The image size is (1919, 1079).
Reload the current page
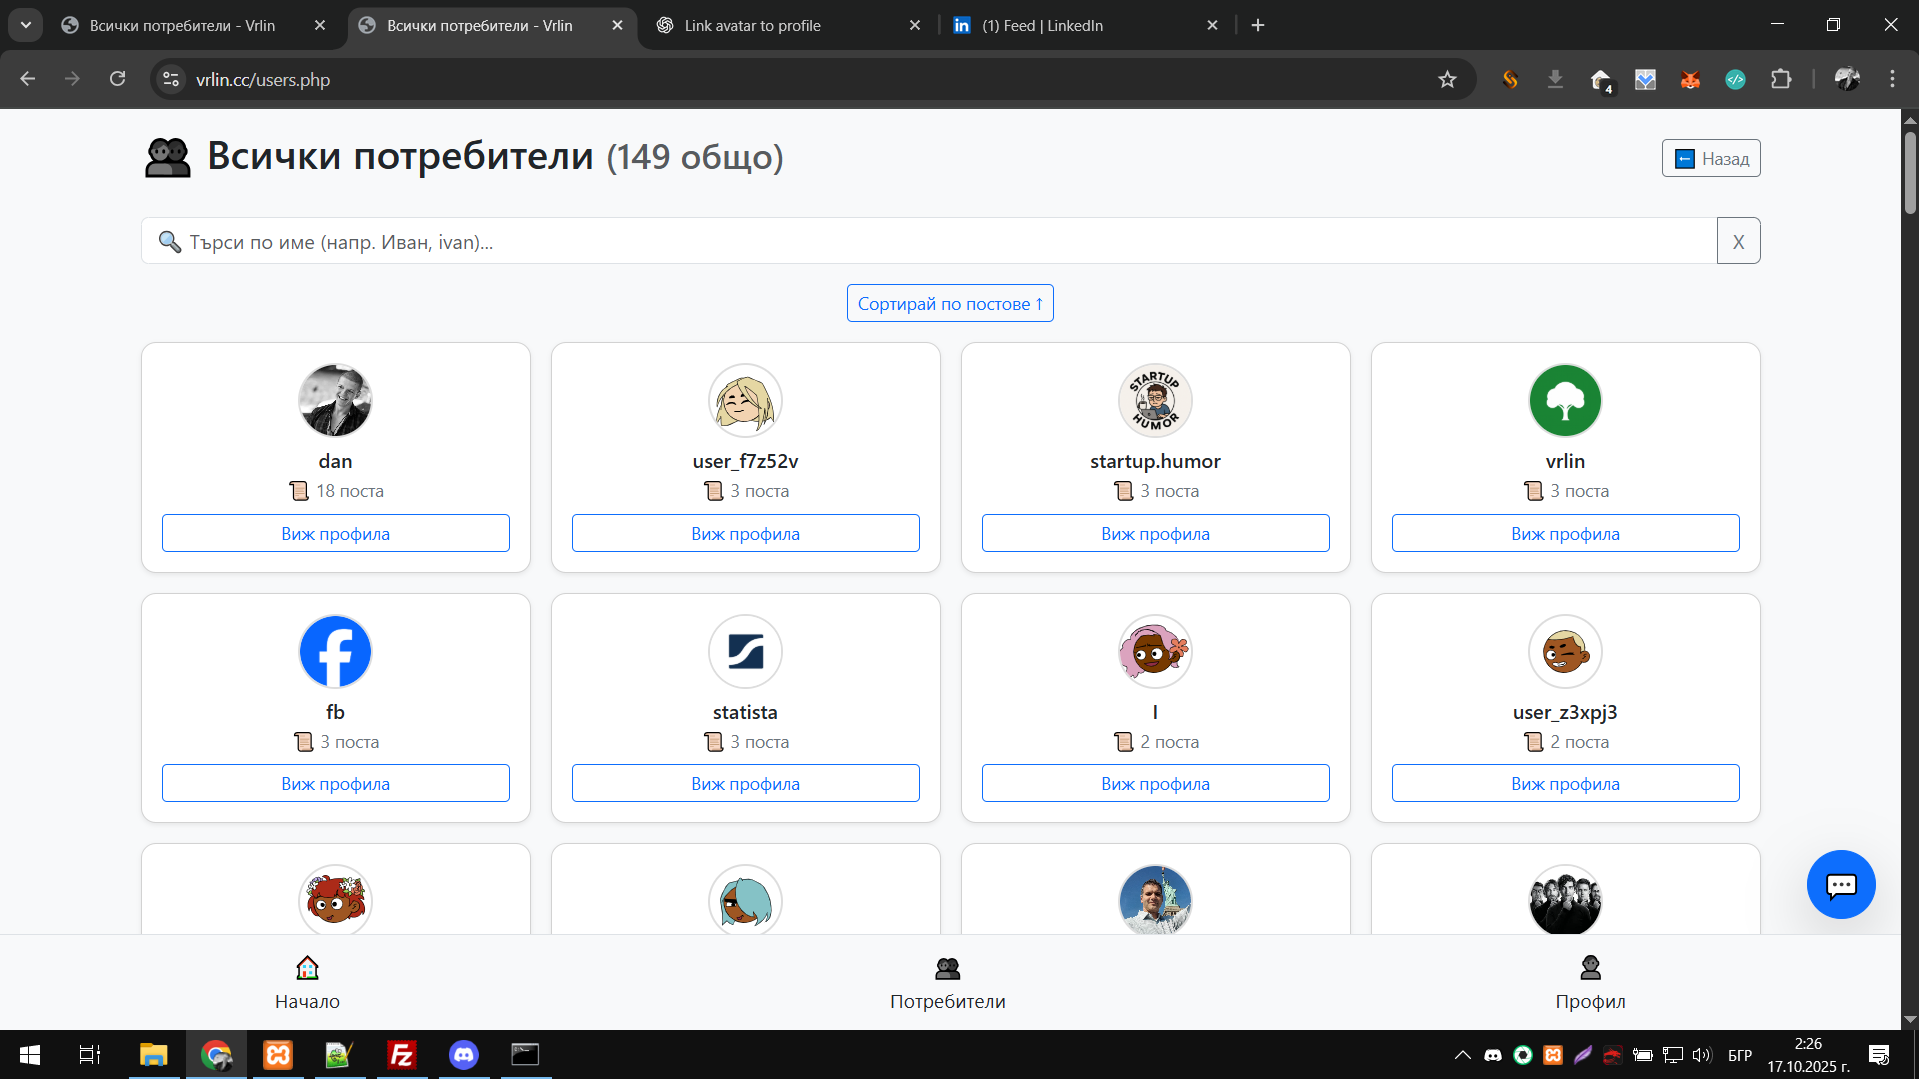pos(117,79)
